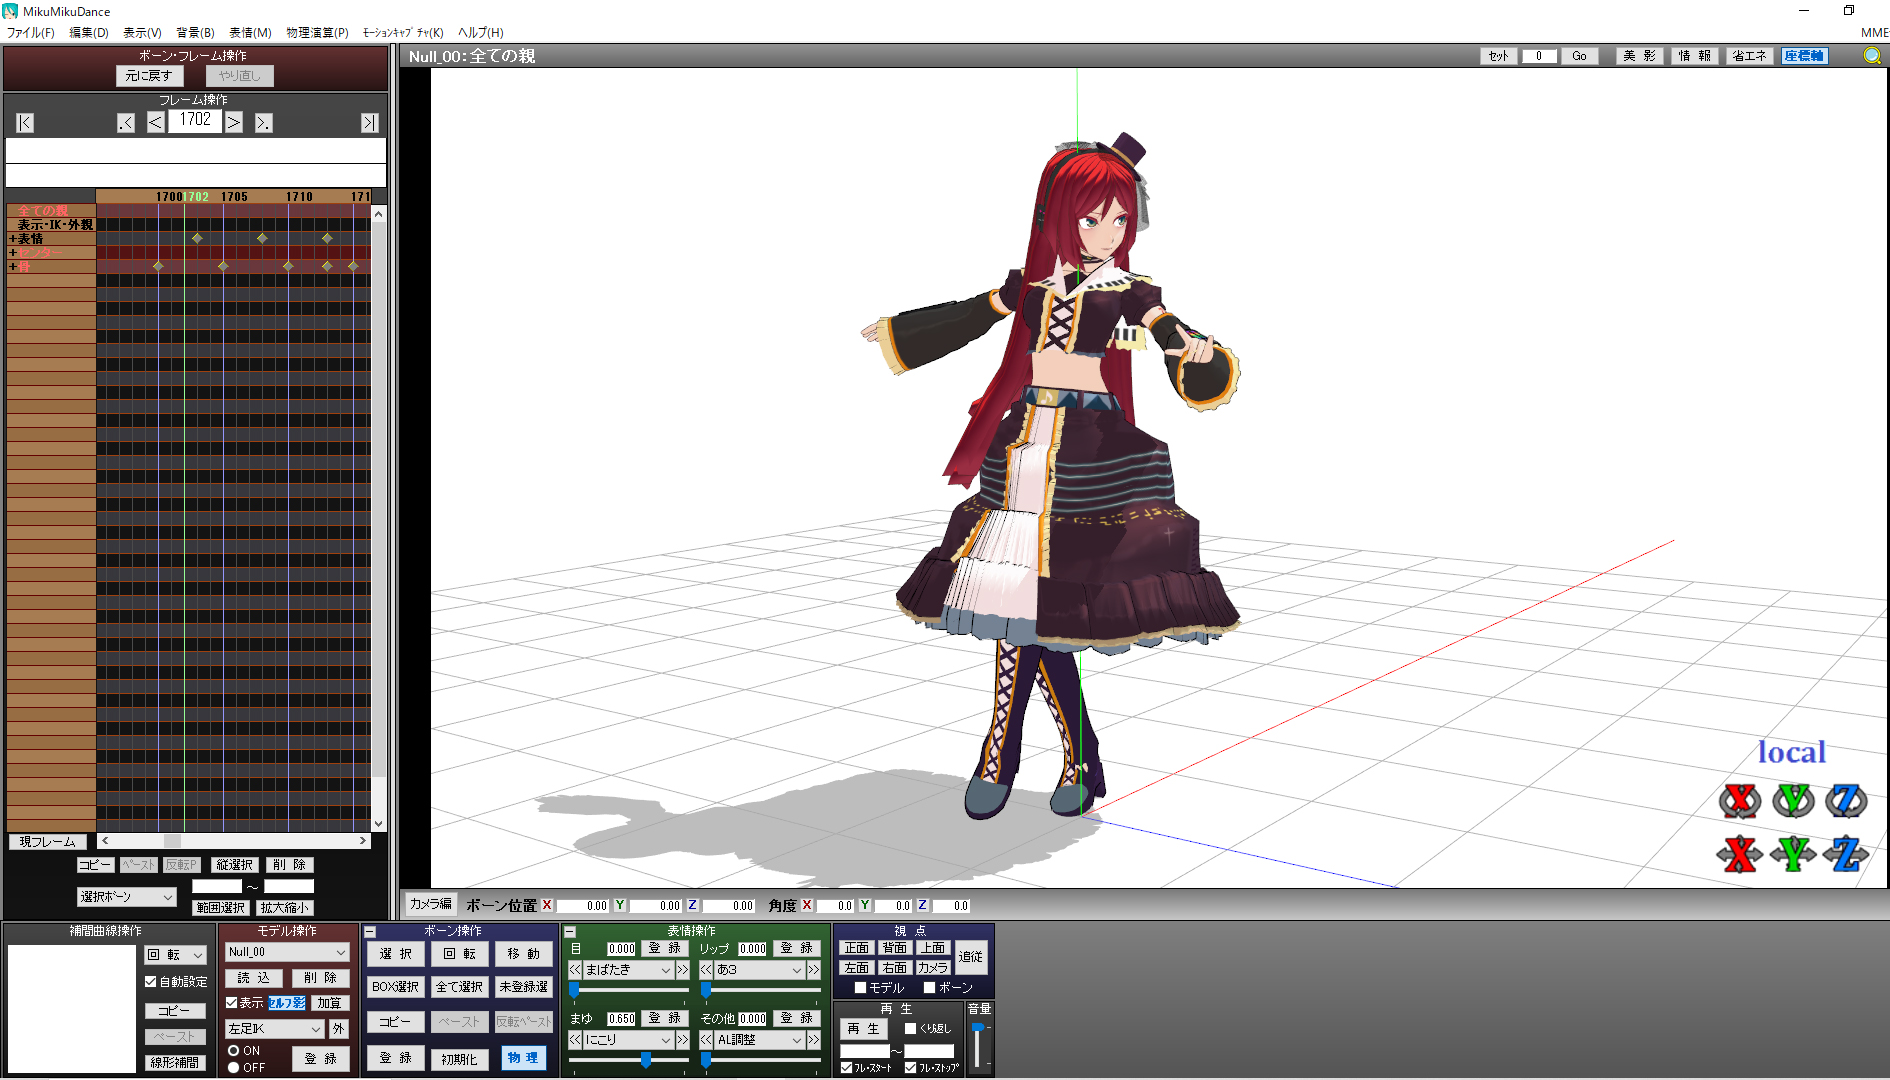Image resolution: width=1890 pixels, height=1080 pixels.
Task: Open the Null_00 model selection dropdown
Action: click(x=287, y=952)
